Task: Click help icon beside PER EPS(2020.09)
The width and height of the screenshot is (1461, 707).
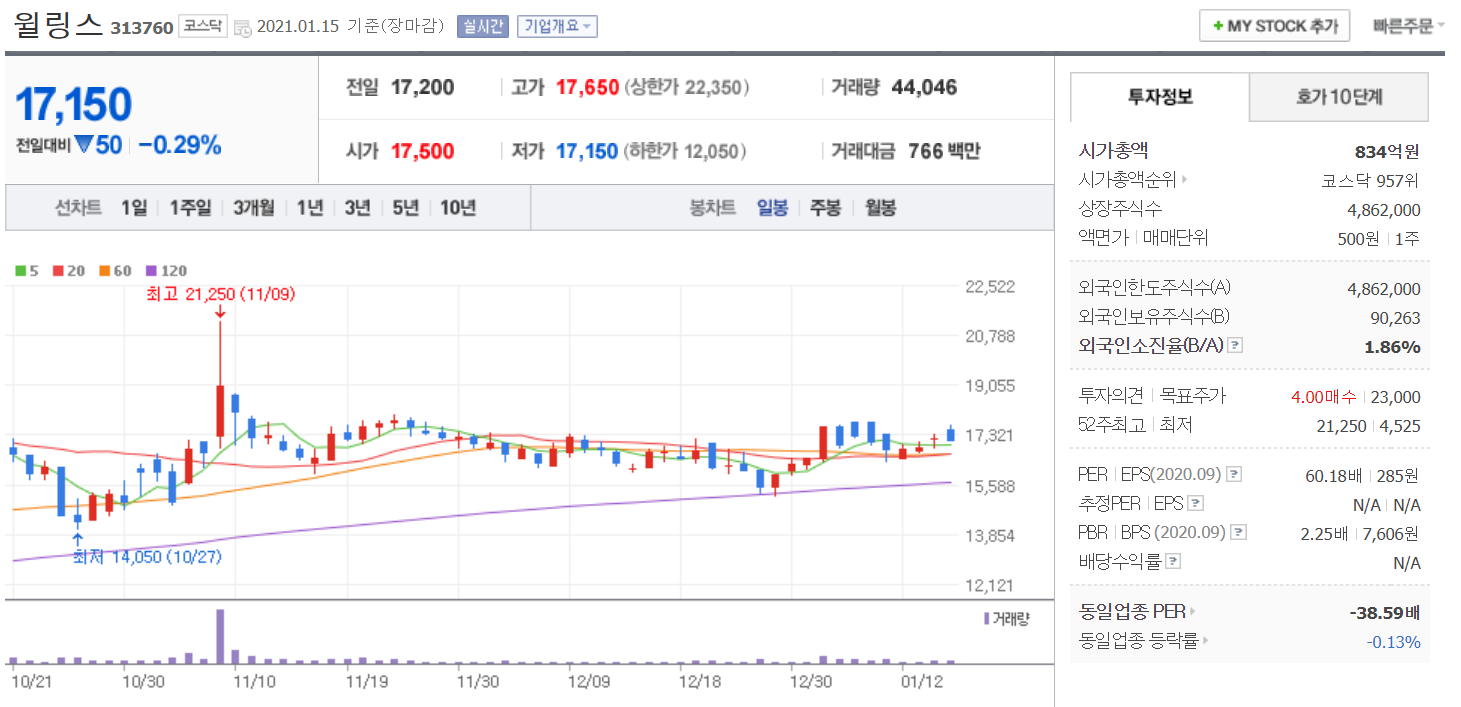Action: coord(1234,474)
